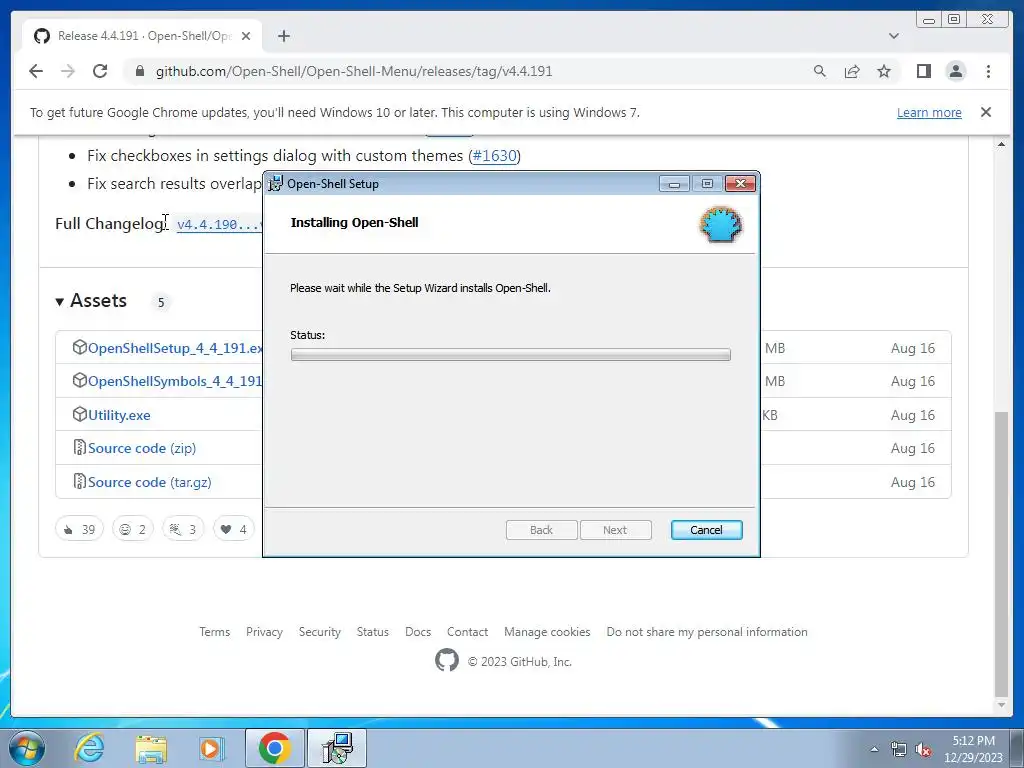Click the Open-Shell shell logo in installer

point(720,224)
